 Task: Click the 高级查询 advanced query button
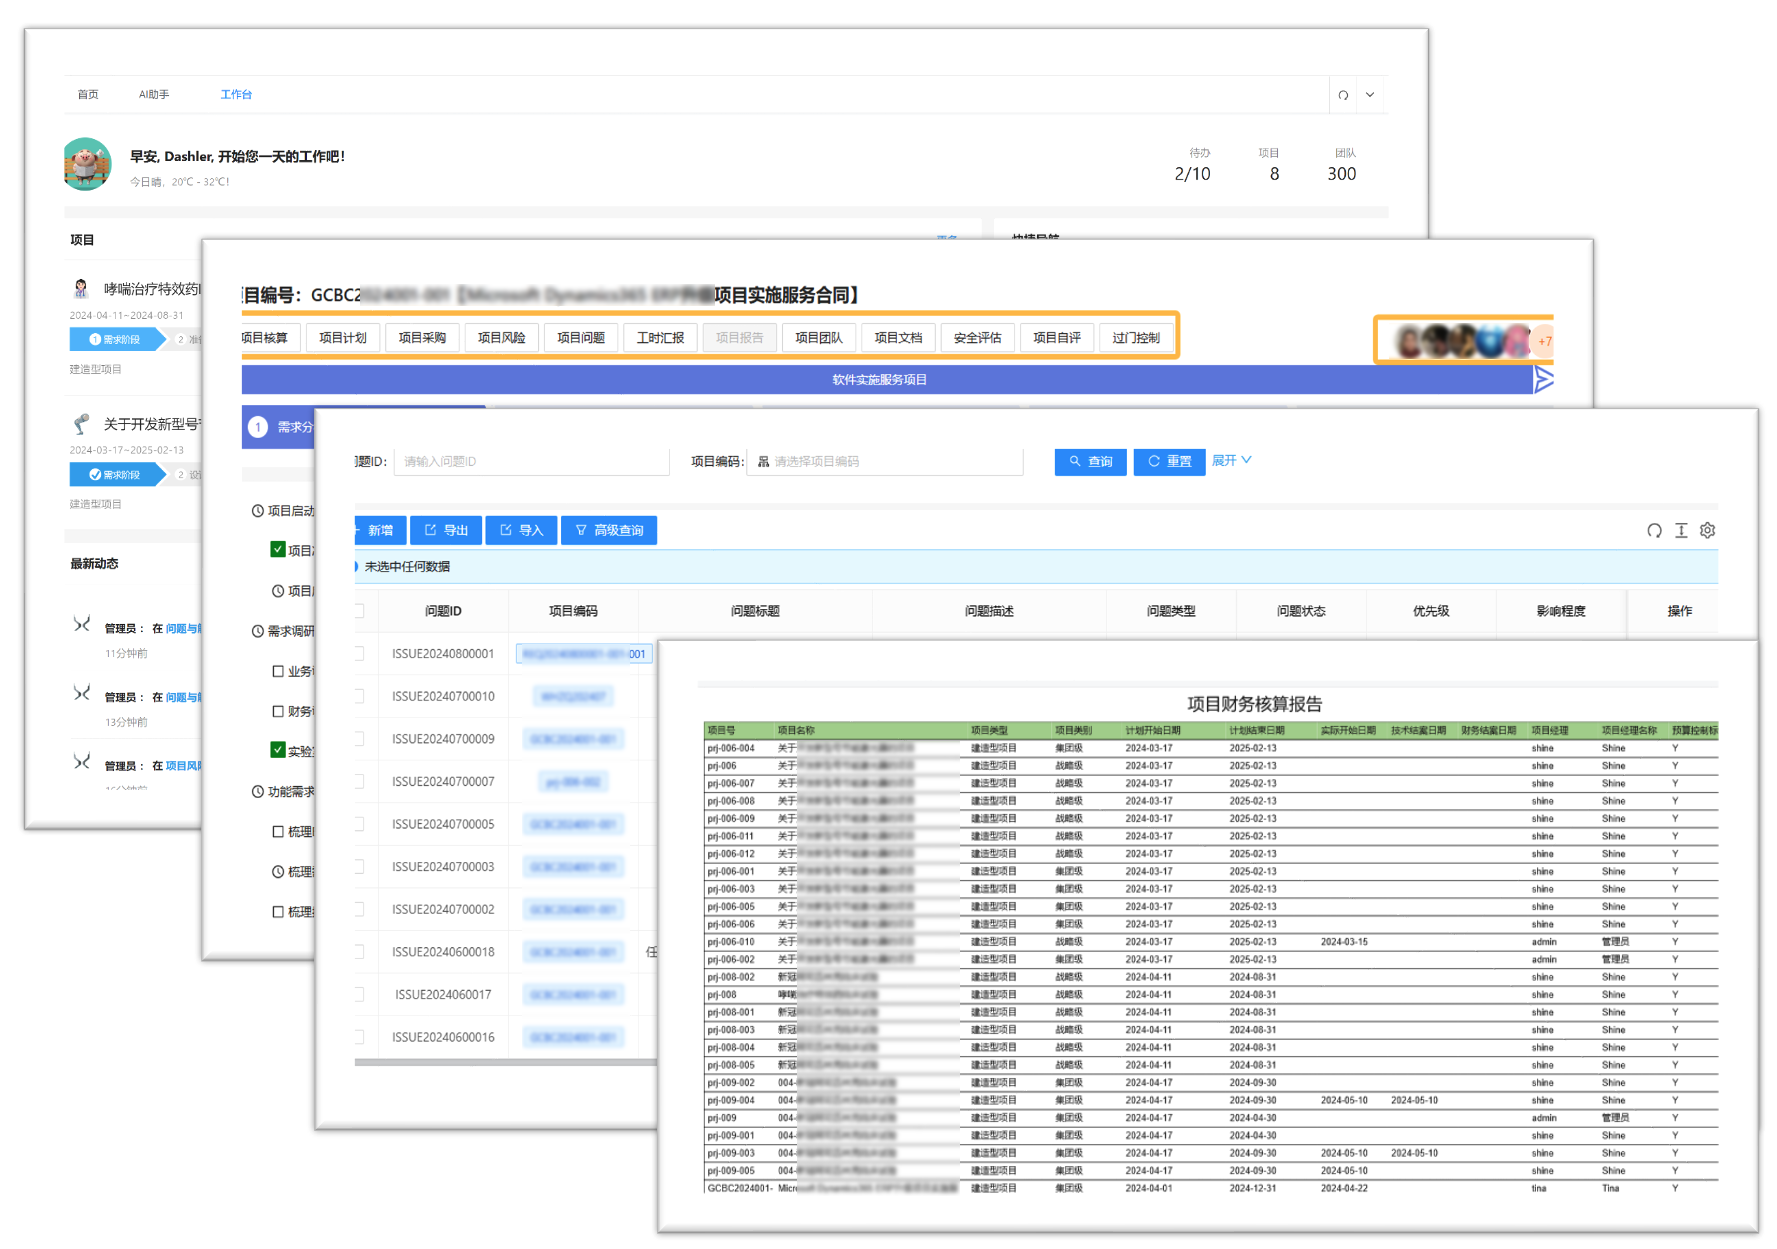coord(609,530)
